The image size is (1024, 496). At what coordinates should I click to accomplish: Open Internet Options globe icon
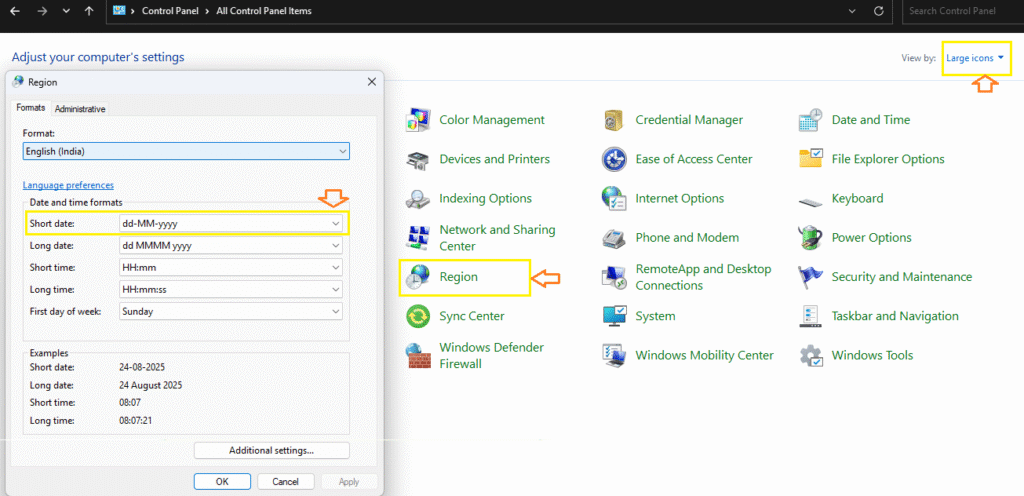coord(614,198)
